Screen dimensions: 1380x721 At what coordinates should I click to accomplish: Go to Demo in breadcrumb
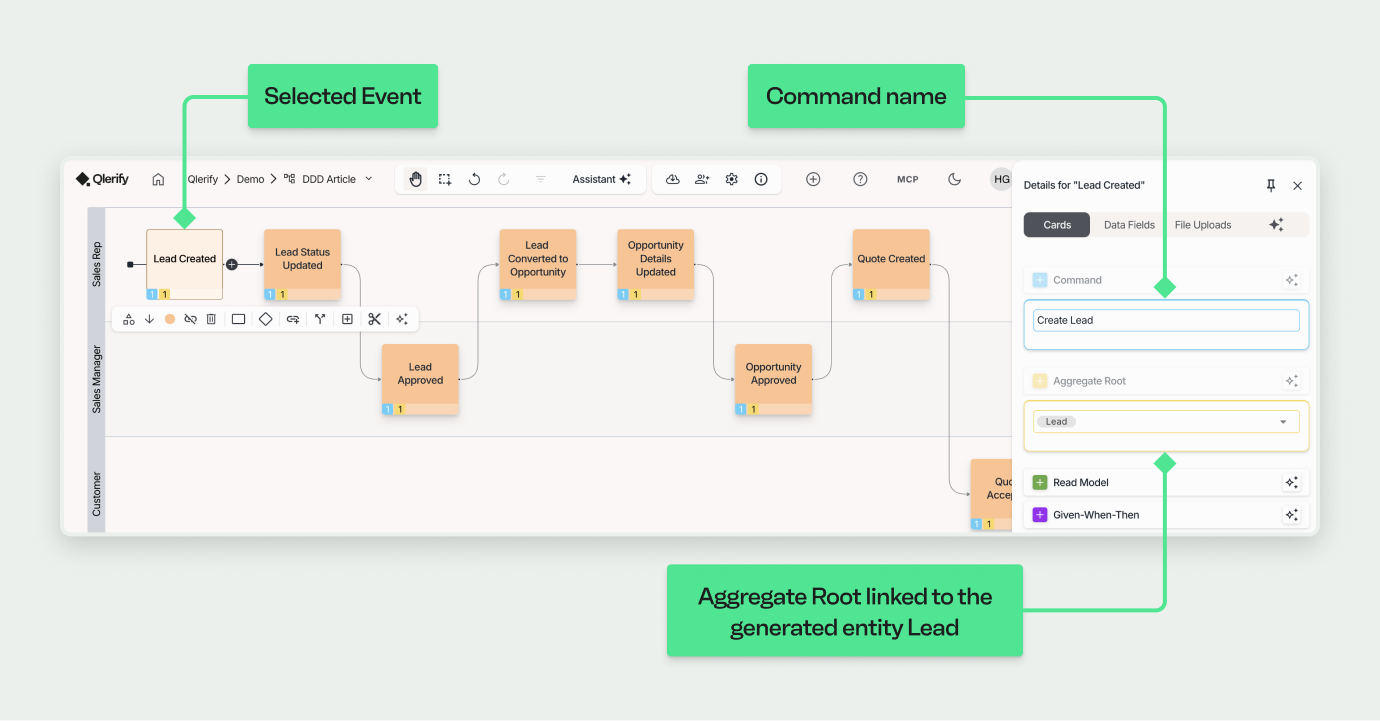[x=250, y=179]
